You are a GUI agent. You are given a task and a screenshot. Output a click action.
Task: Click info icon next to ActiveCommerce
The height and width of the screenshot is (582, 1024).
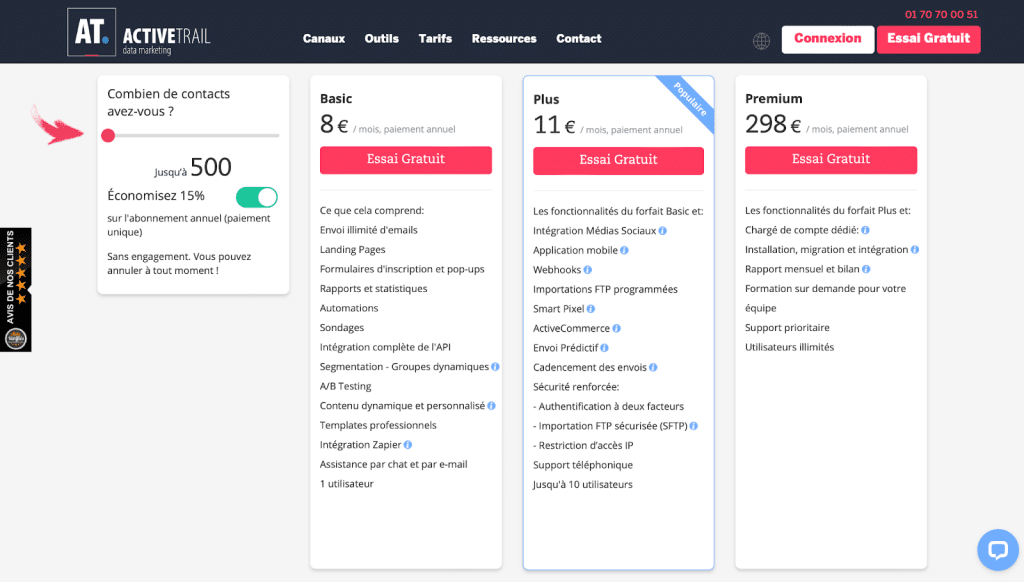[x=617, y=328]
